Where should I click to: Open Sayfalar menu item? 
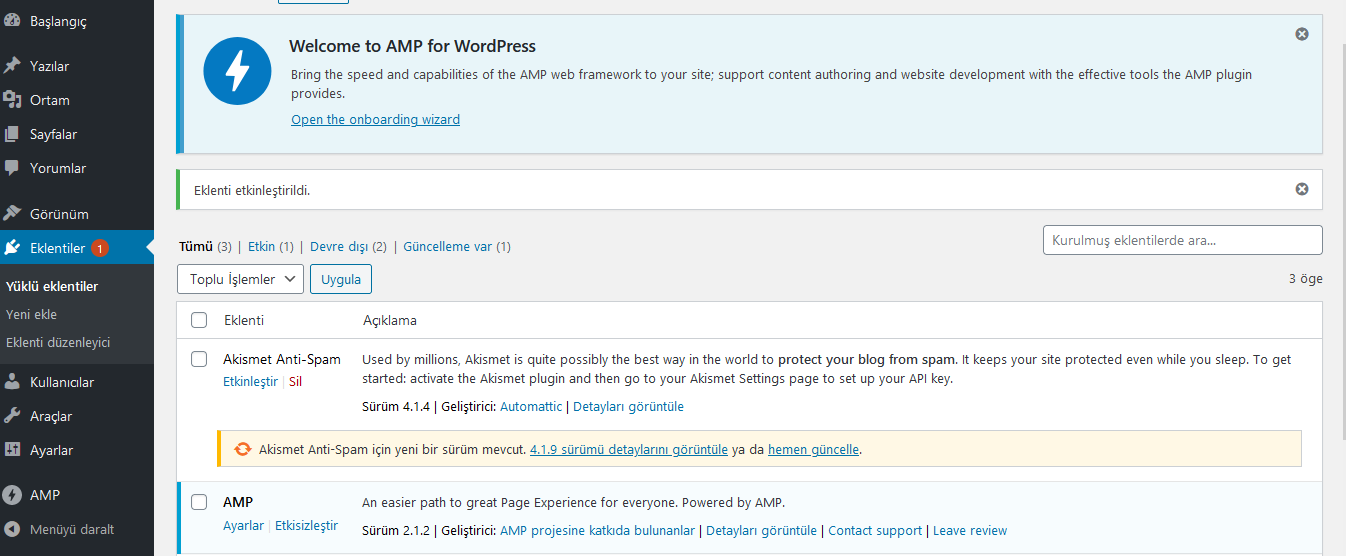pyautogui.click(x=77, y=134)
